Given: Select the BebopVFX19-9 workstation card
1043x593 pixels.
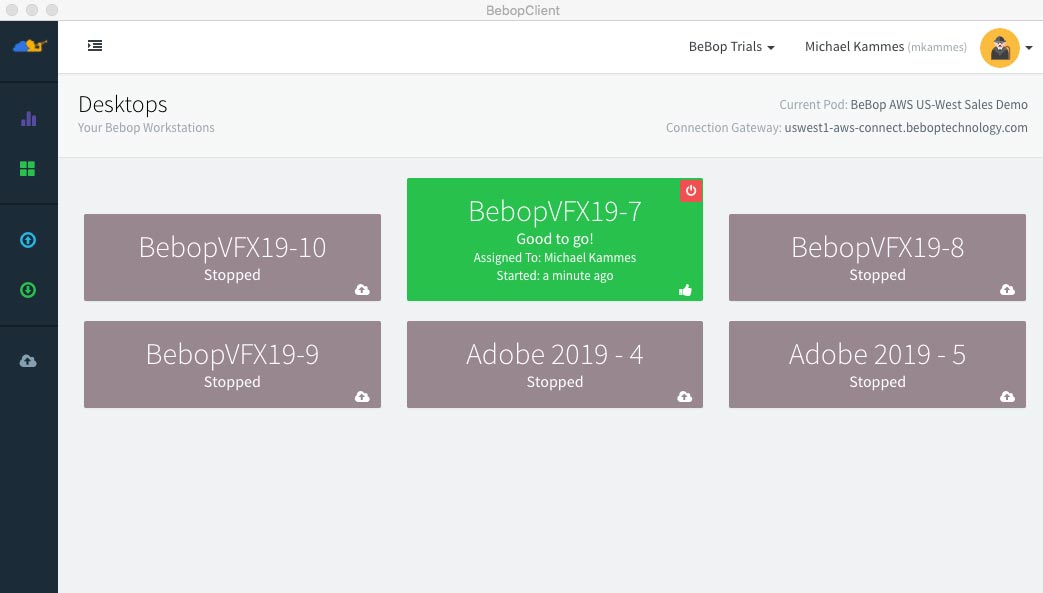Looking at the screenshot, I should click(x=232, y=365).
